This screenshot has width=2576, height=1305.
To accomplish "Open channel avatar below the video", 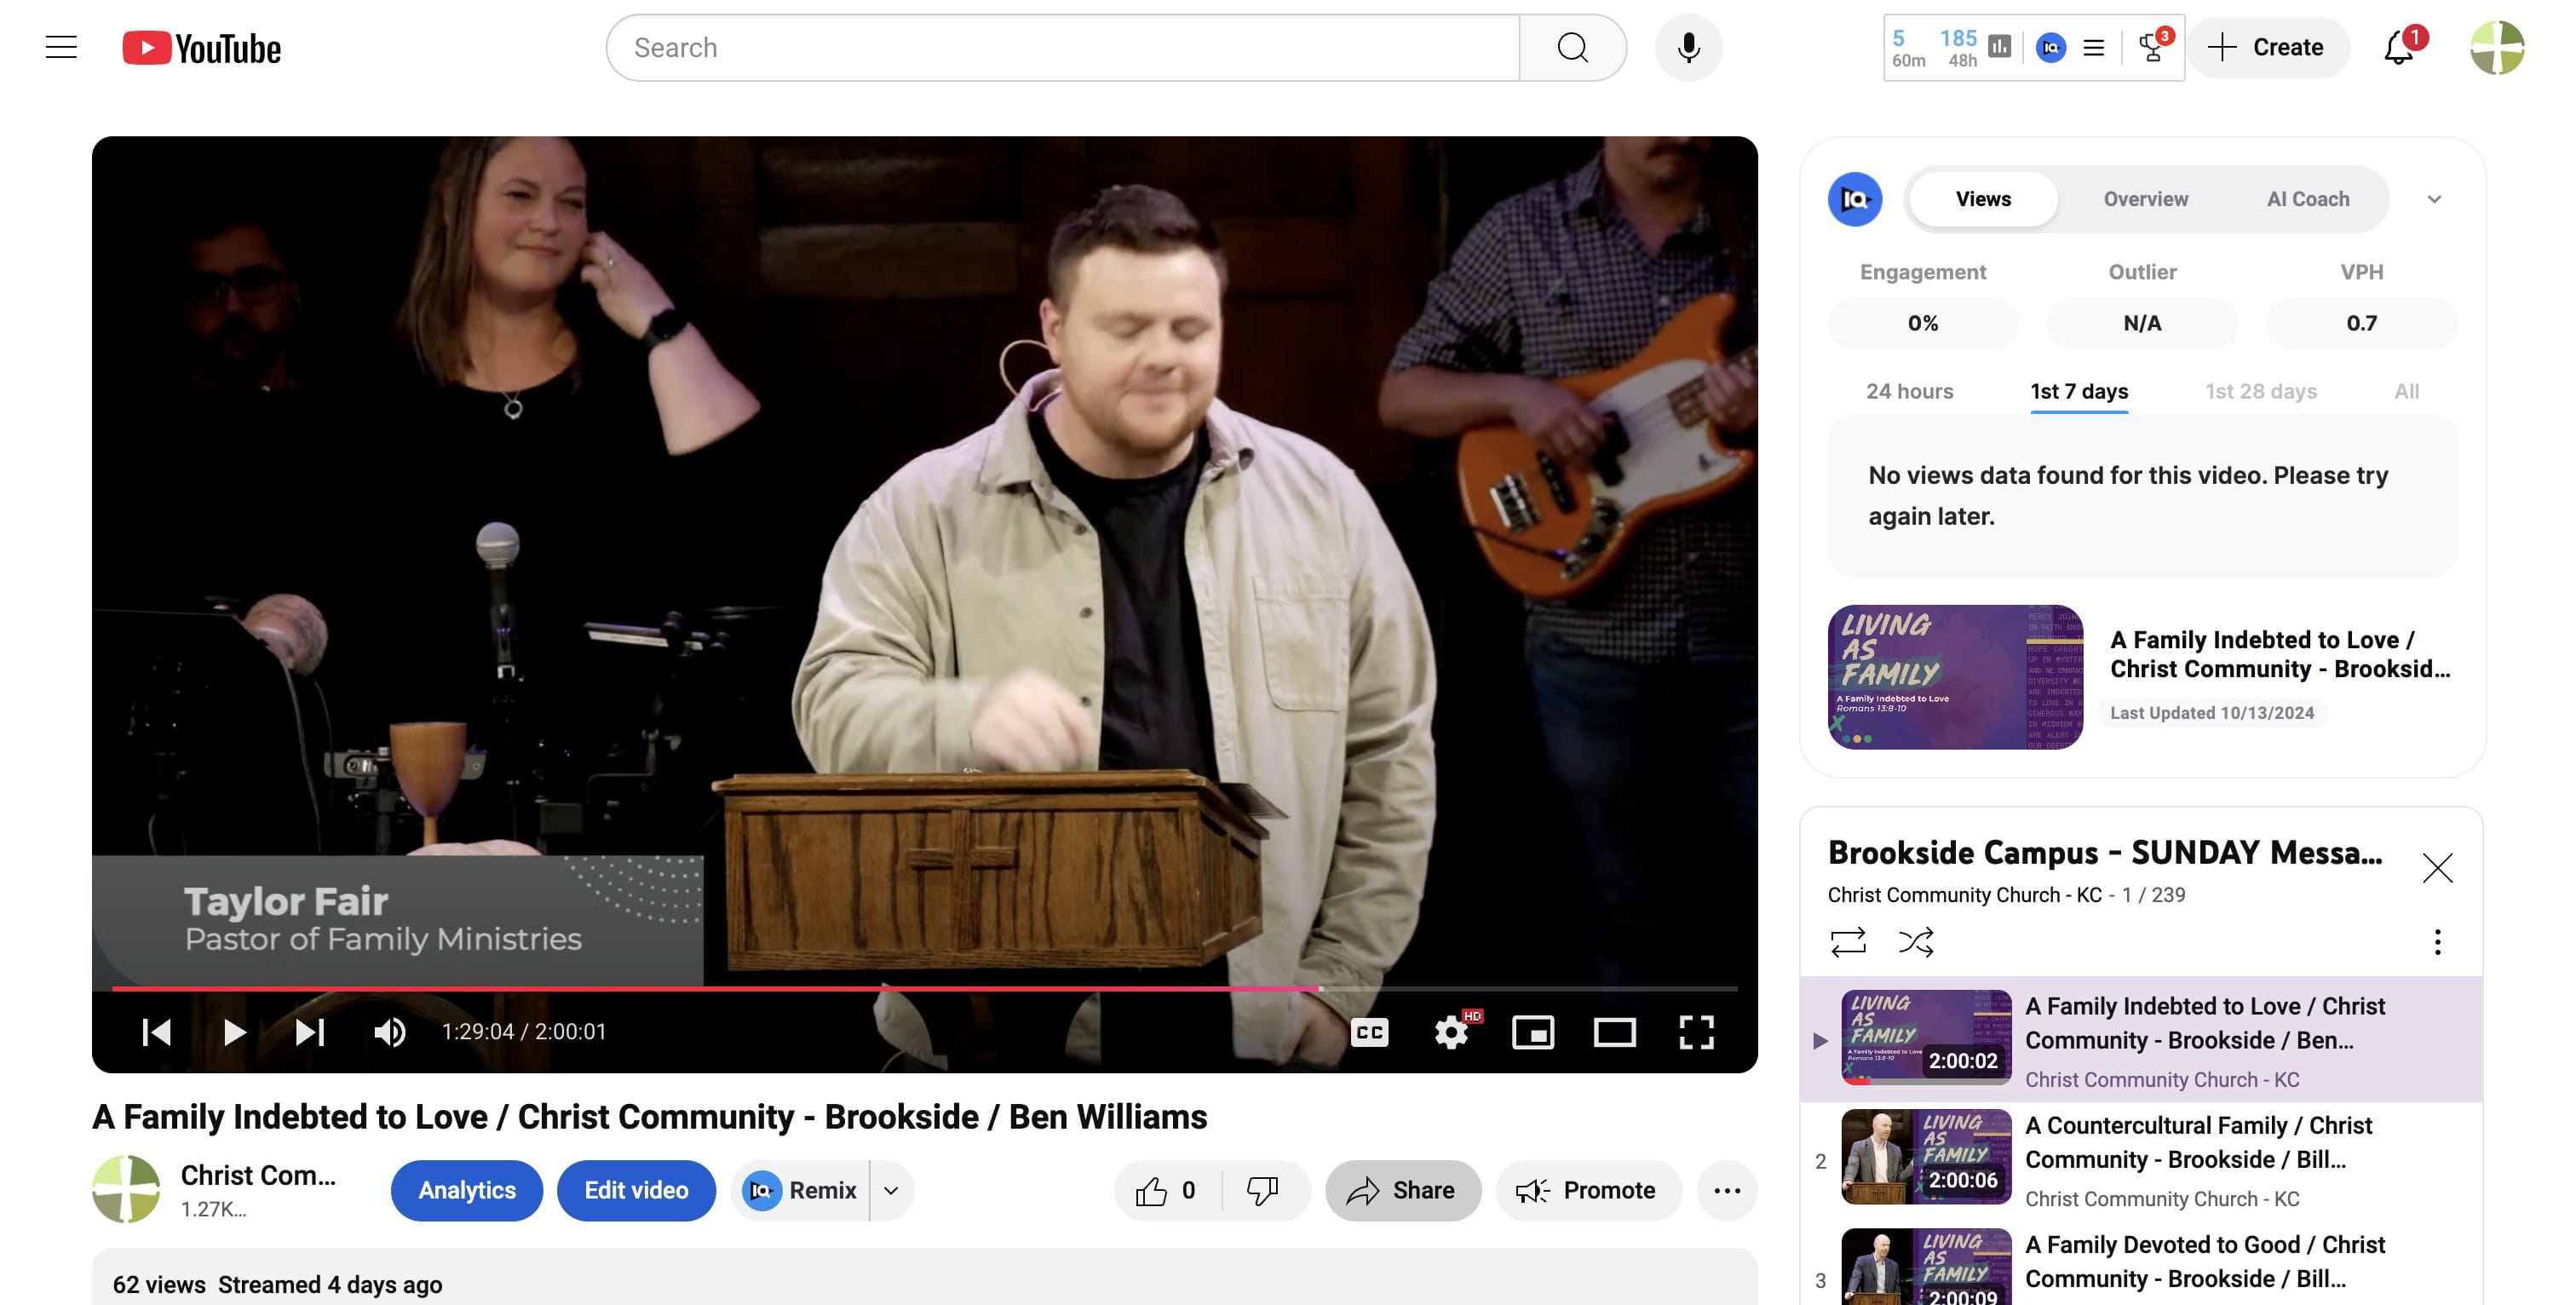I will (126, 1189).
